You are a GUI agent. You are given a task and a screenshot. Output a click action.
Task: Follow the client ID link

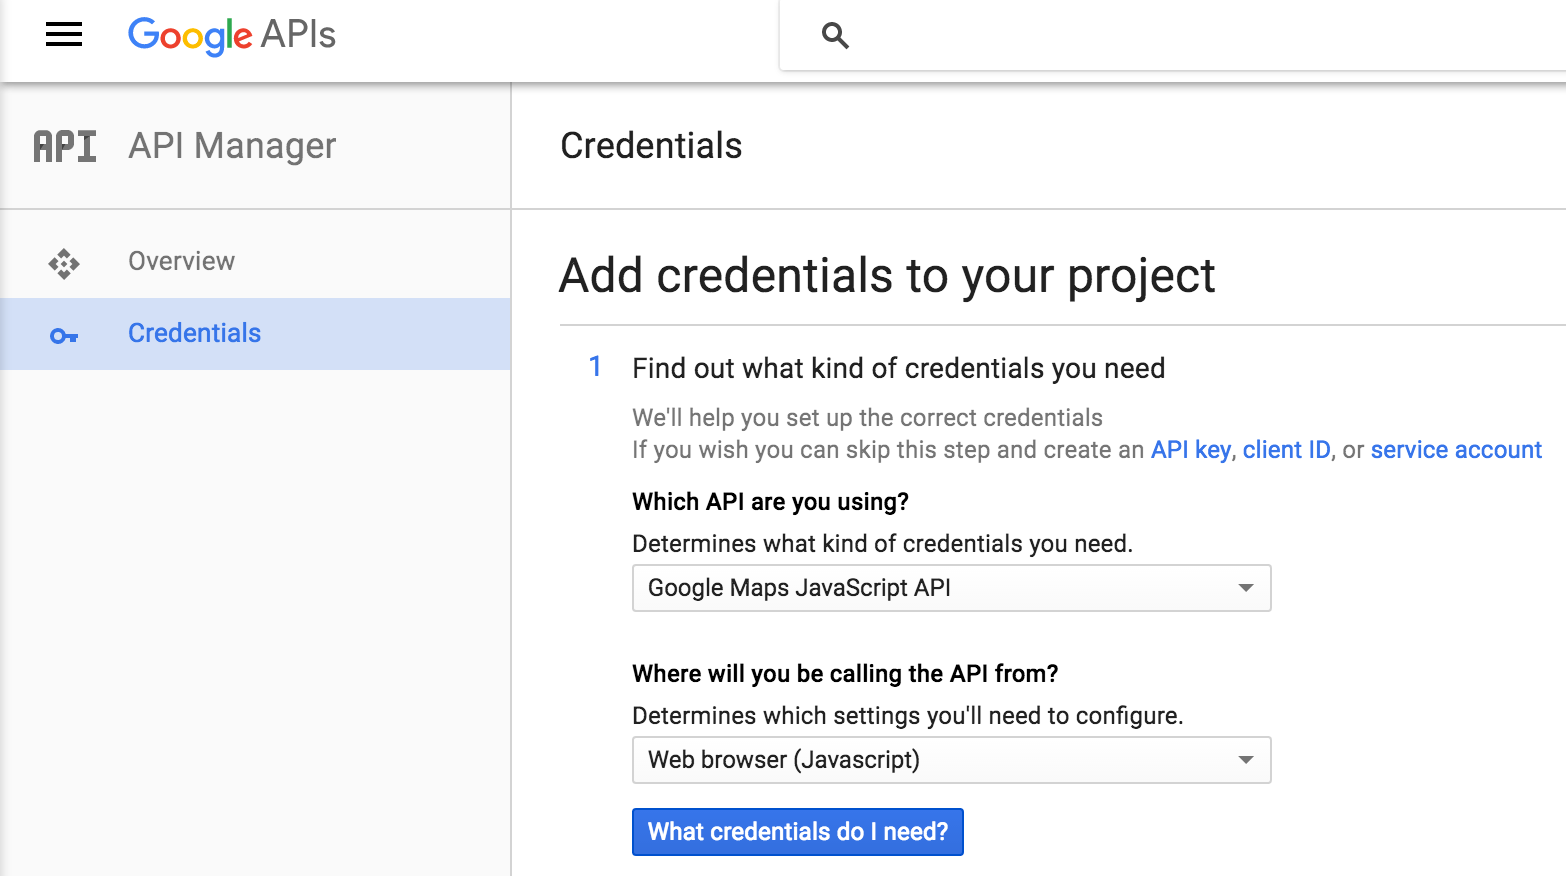pyautogui.click(x=1286, y=450)
